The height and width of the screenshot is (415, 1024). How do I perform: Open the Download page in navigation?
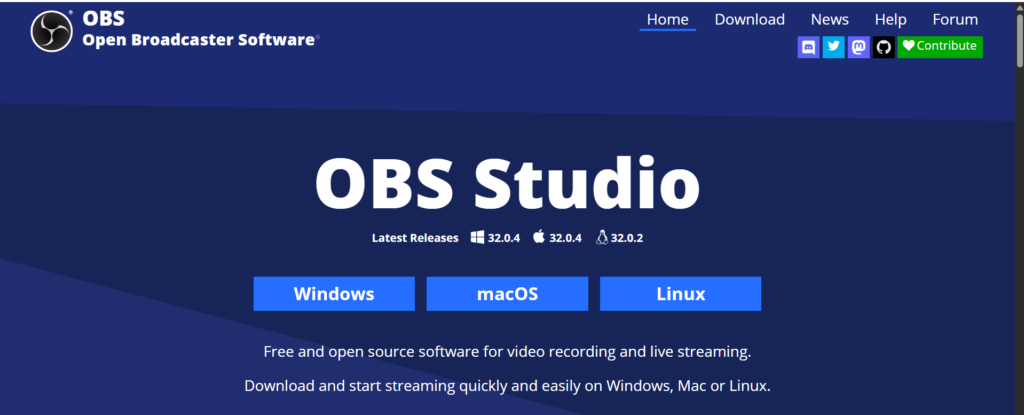pyautogui.click(x=749, y=19)
